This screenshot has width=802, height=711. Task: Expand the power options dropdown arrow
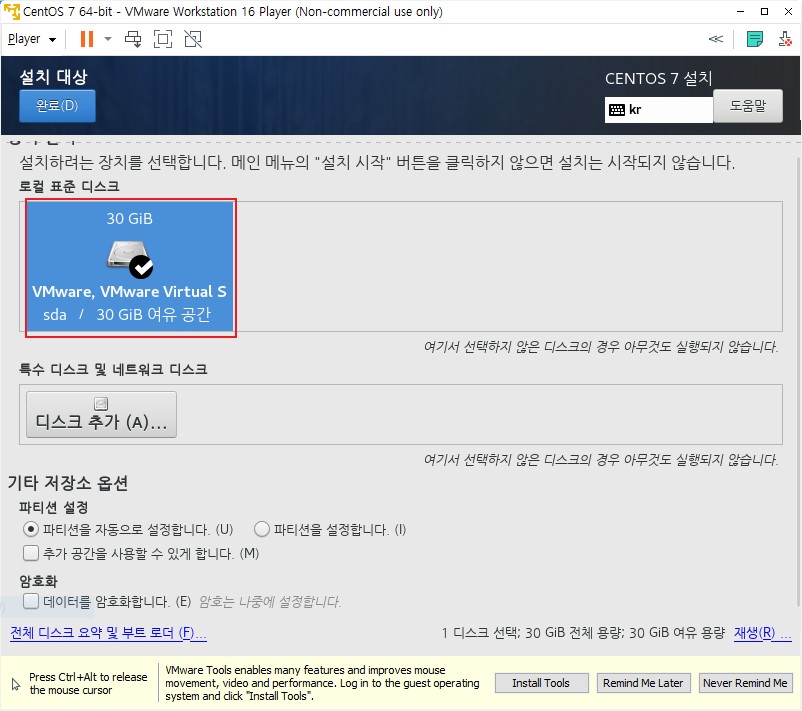pos(107,39)
